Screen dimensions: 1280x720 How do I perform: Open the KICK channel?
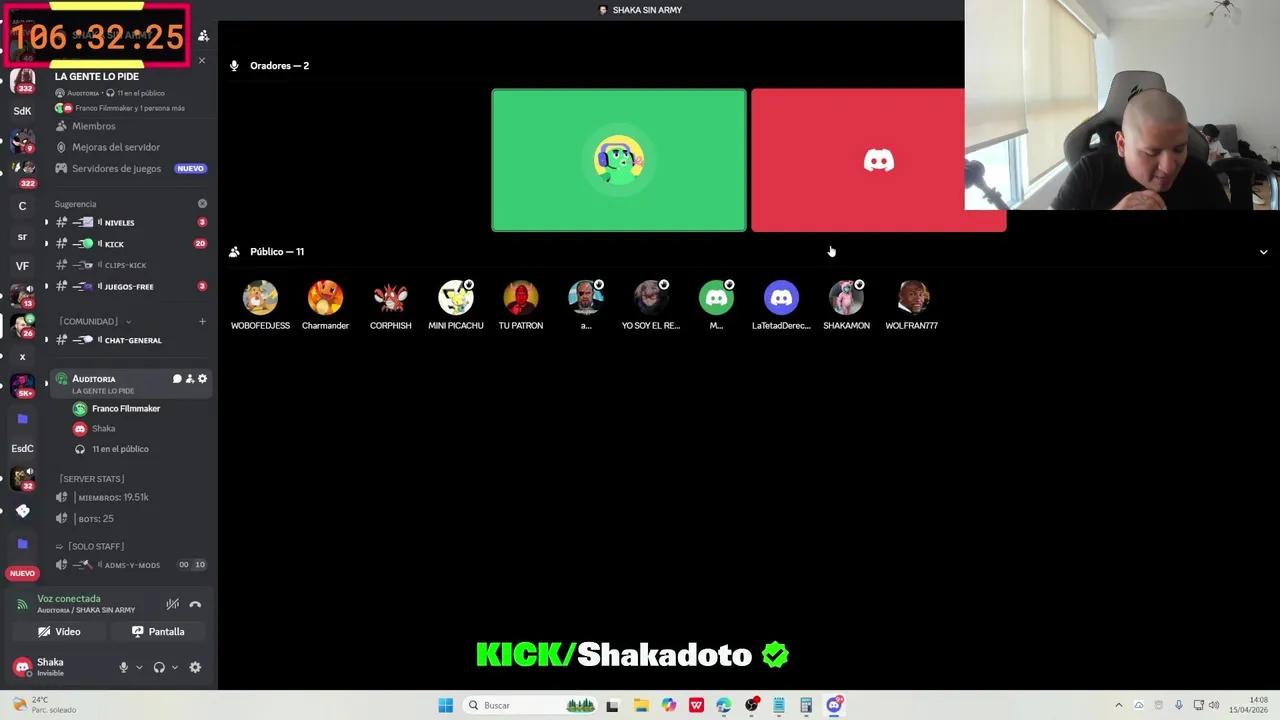pyautogui.click(x=130, y=244)
